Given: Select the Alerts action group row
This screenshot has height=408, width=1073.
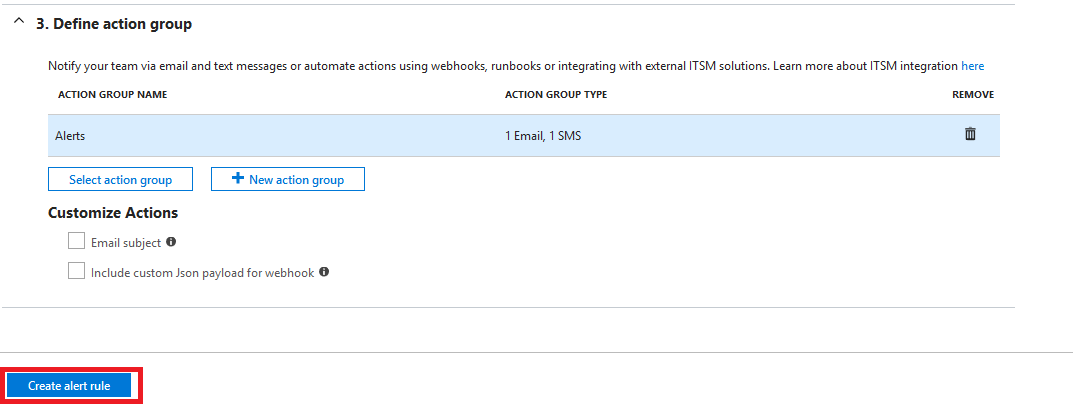Looking at the screenshot, I should (523, 136).
